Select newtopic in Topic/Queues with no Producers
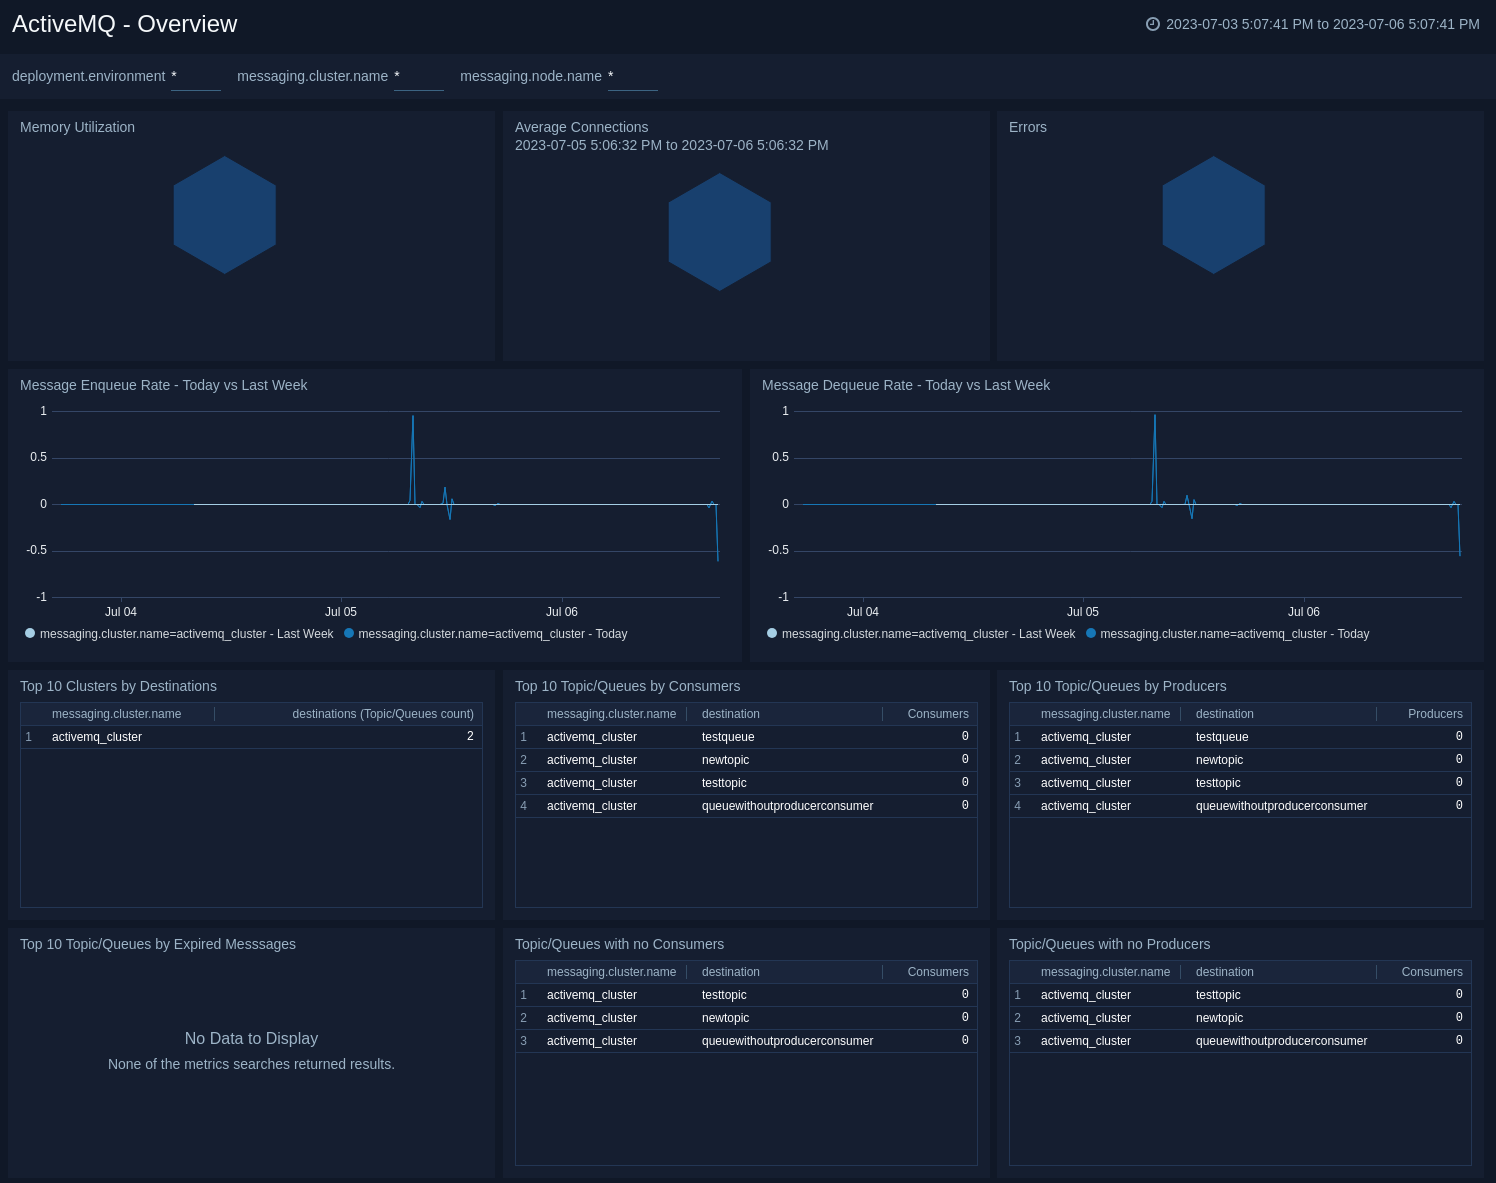This screenshot has width=1496, height=1183. point(1219,1018)
